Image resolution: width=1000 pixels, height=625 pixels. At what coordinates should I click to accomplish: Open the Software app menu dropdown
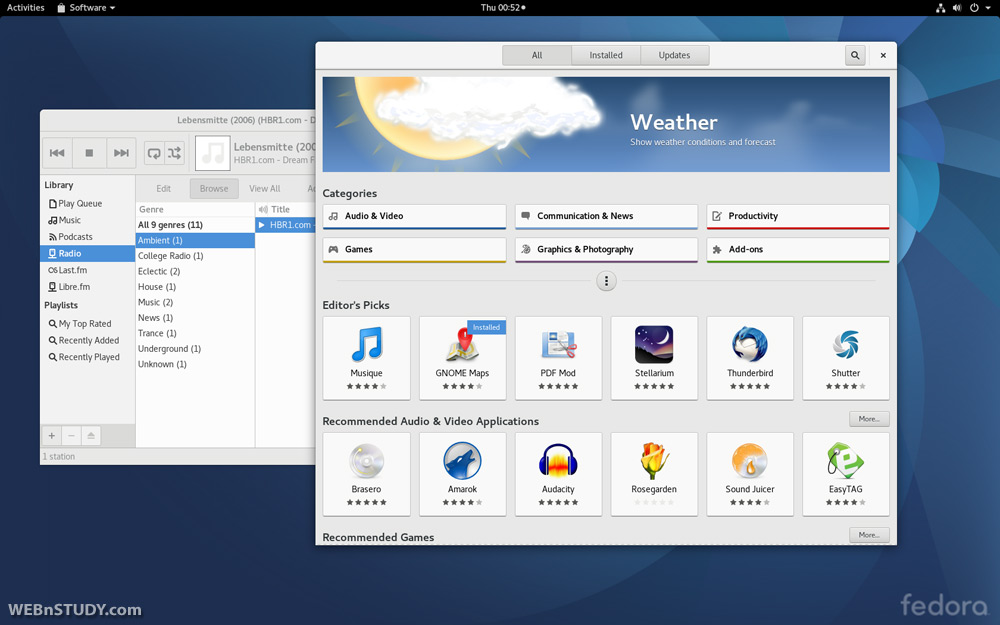click(86, 8)
